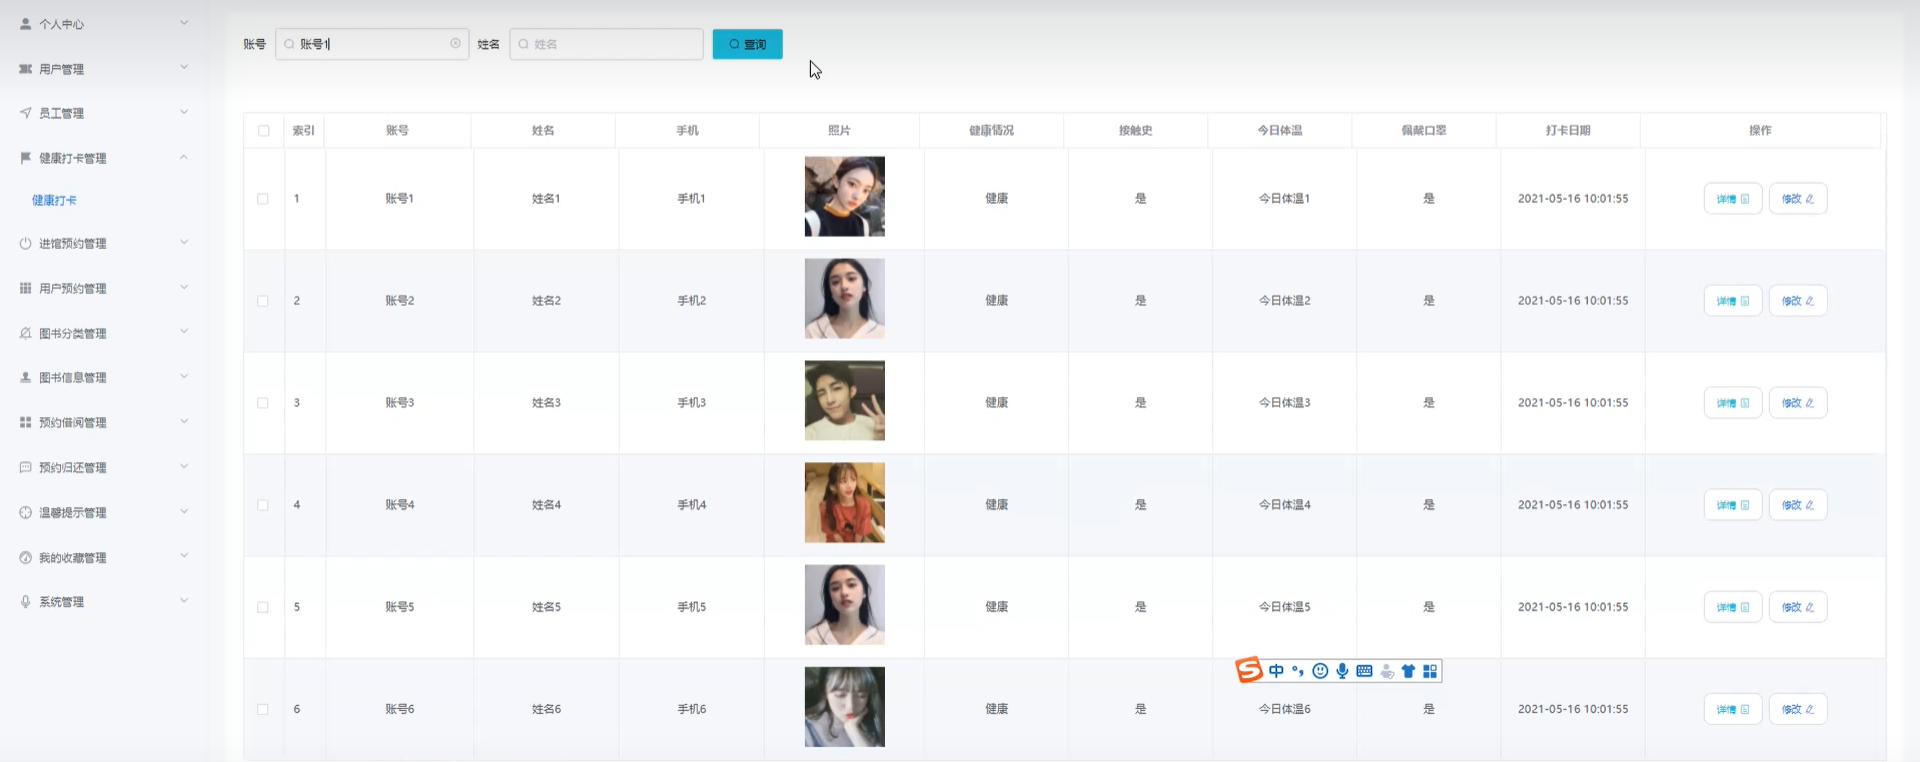Click the soft keyboard icon in IME toolbar

[x=1364, y=671]
